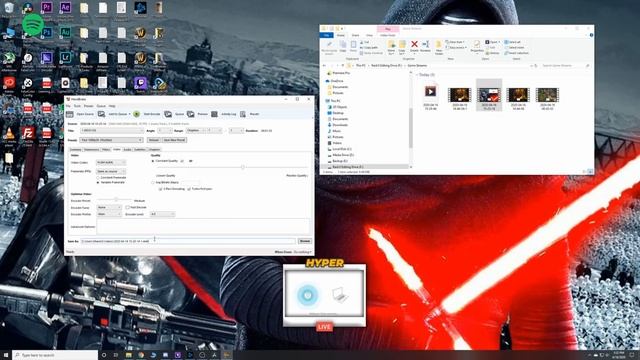Click the Browse button next to Save As

[x=304, y=241]
